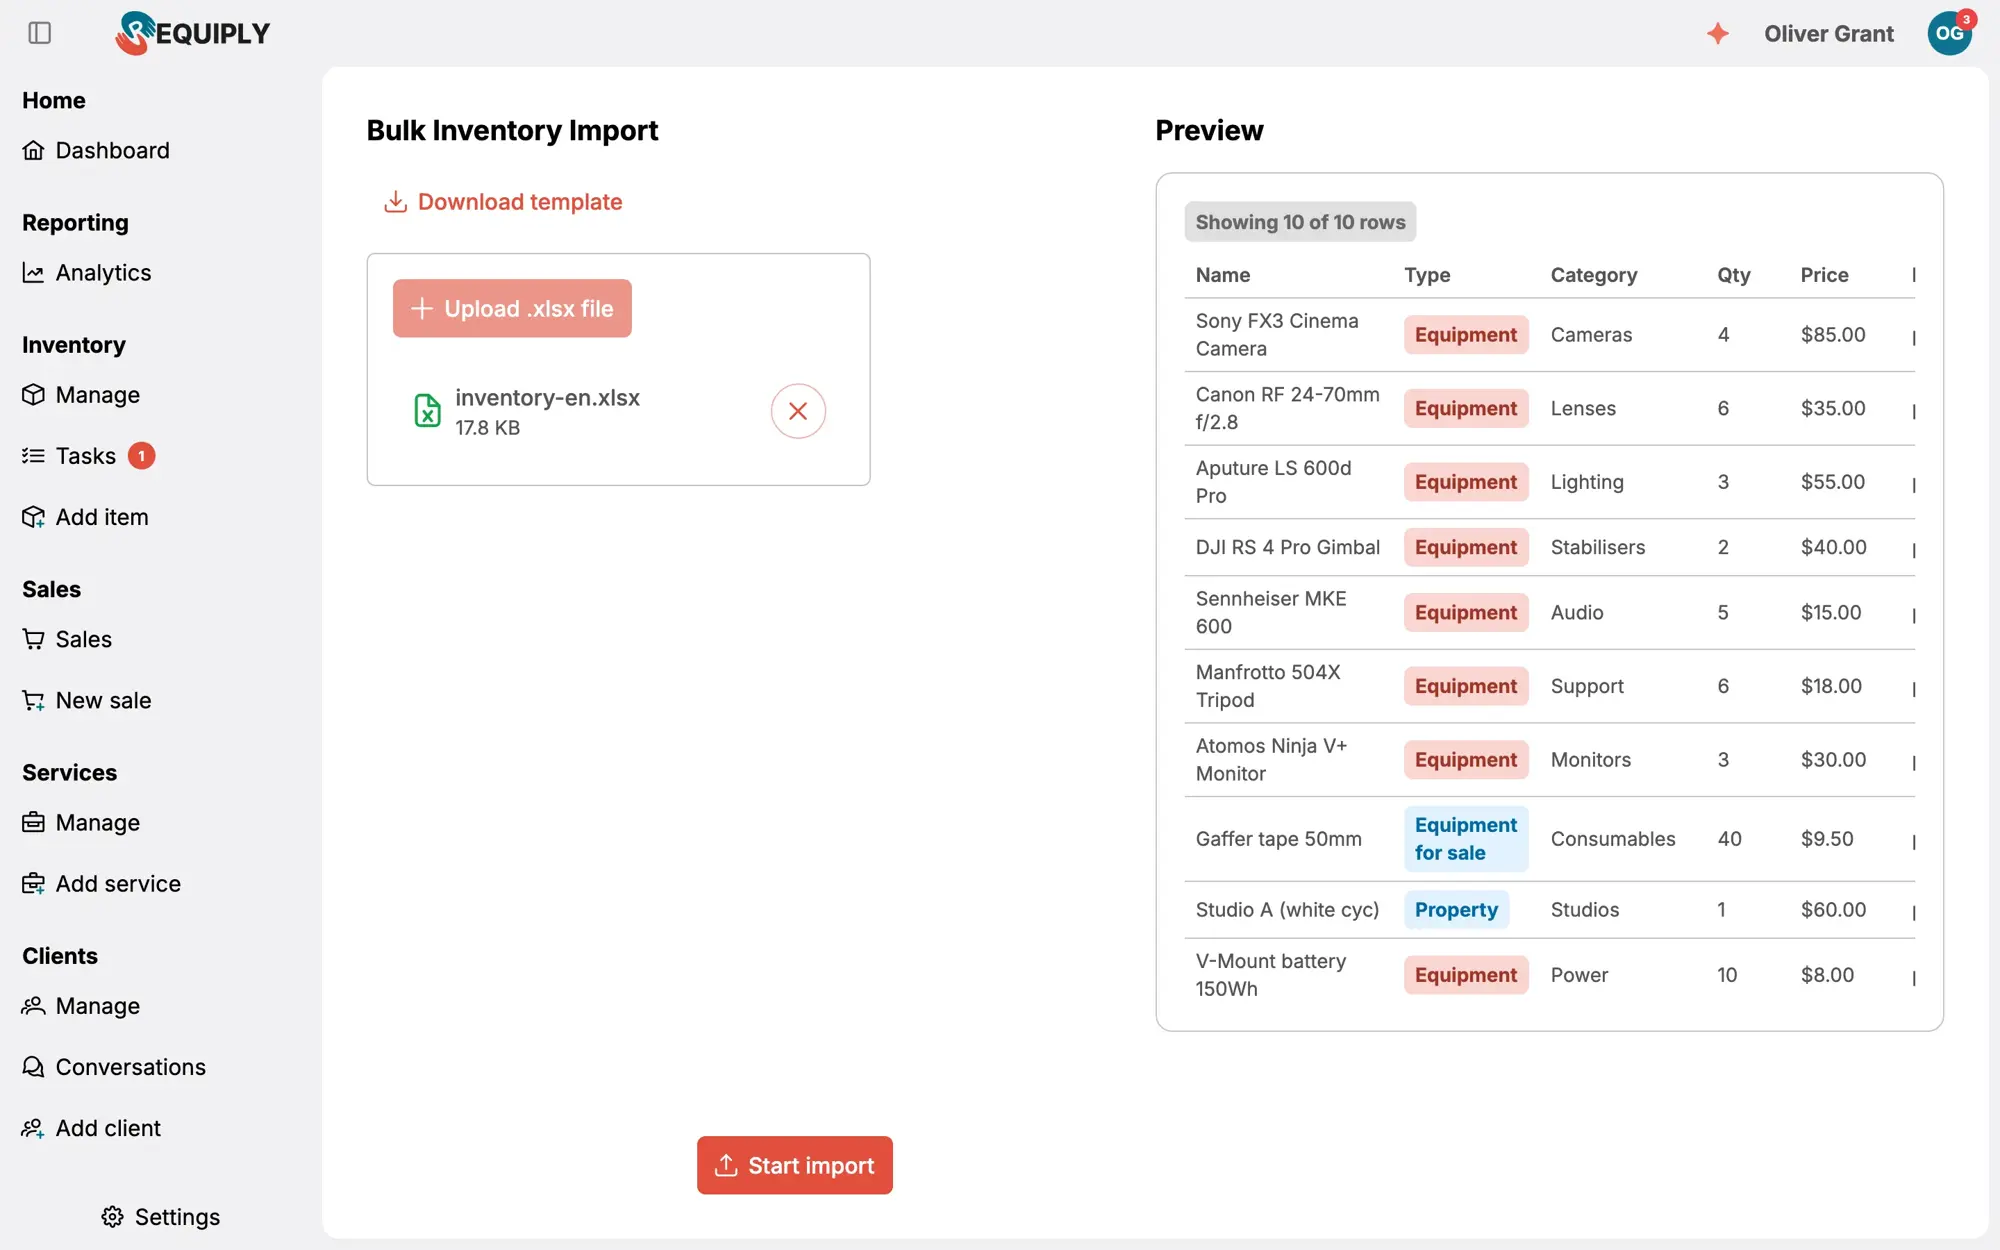Click the V-Mount battery 150Wh cell
2000x1250 pixels.
click(1271, 975)
